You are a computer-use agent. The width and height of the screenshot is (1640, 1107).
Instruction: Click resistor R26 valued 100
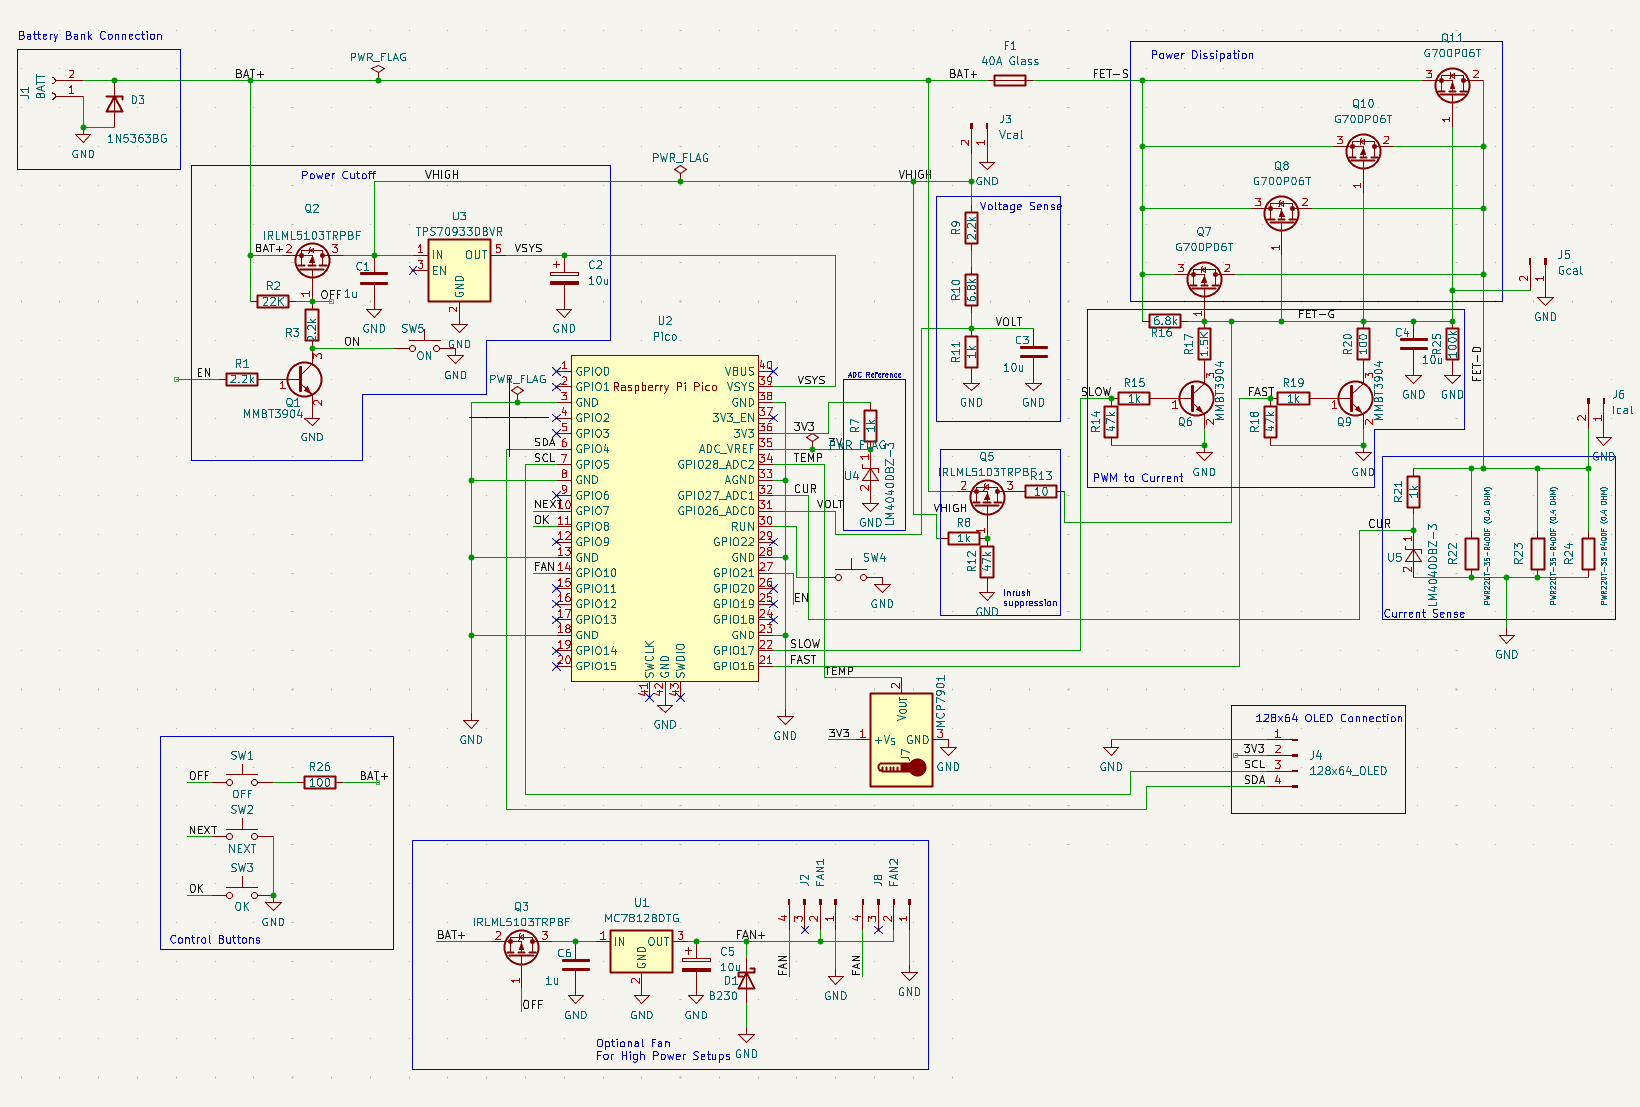pyautogui.click(x=319, y=782)
